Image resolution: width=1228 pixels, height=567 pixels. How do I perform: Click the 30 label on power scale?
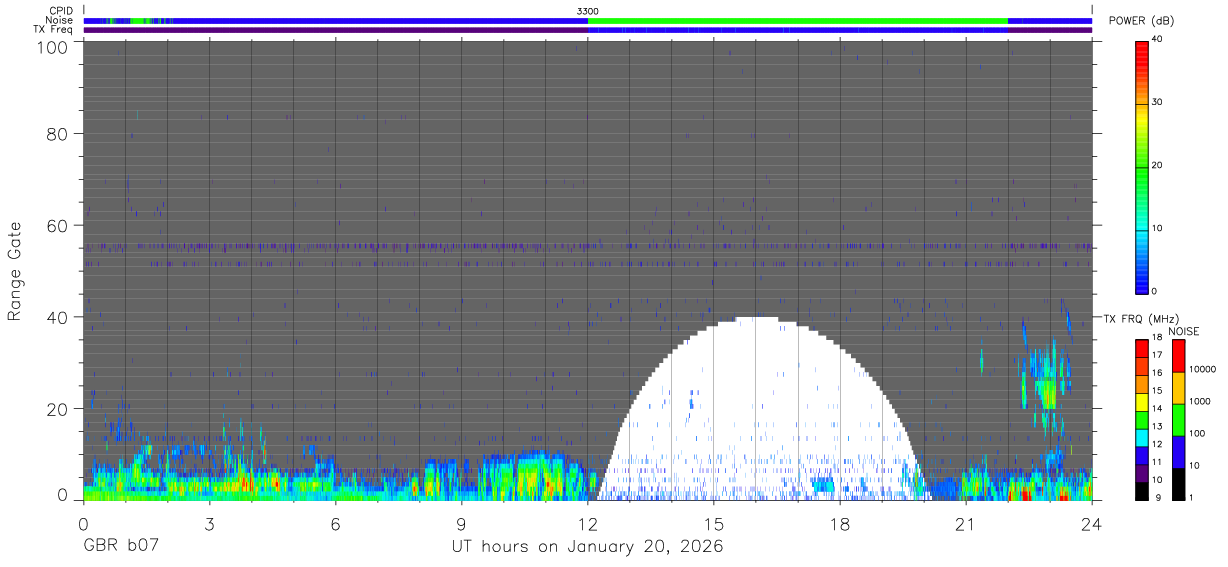click(x=1158, y=102)
